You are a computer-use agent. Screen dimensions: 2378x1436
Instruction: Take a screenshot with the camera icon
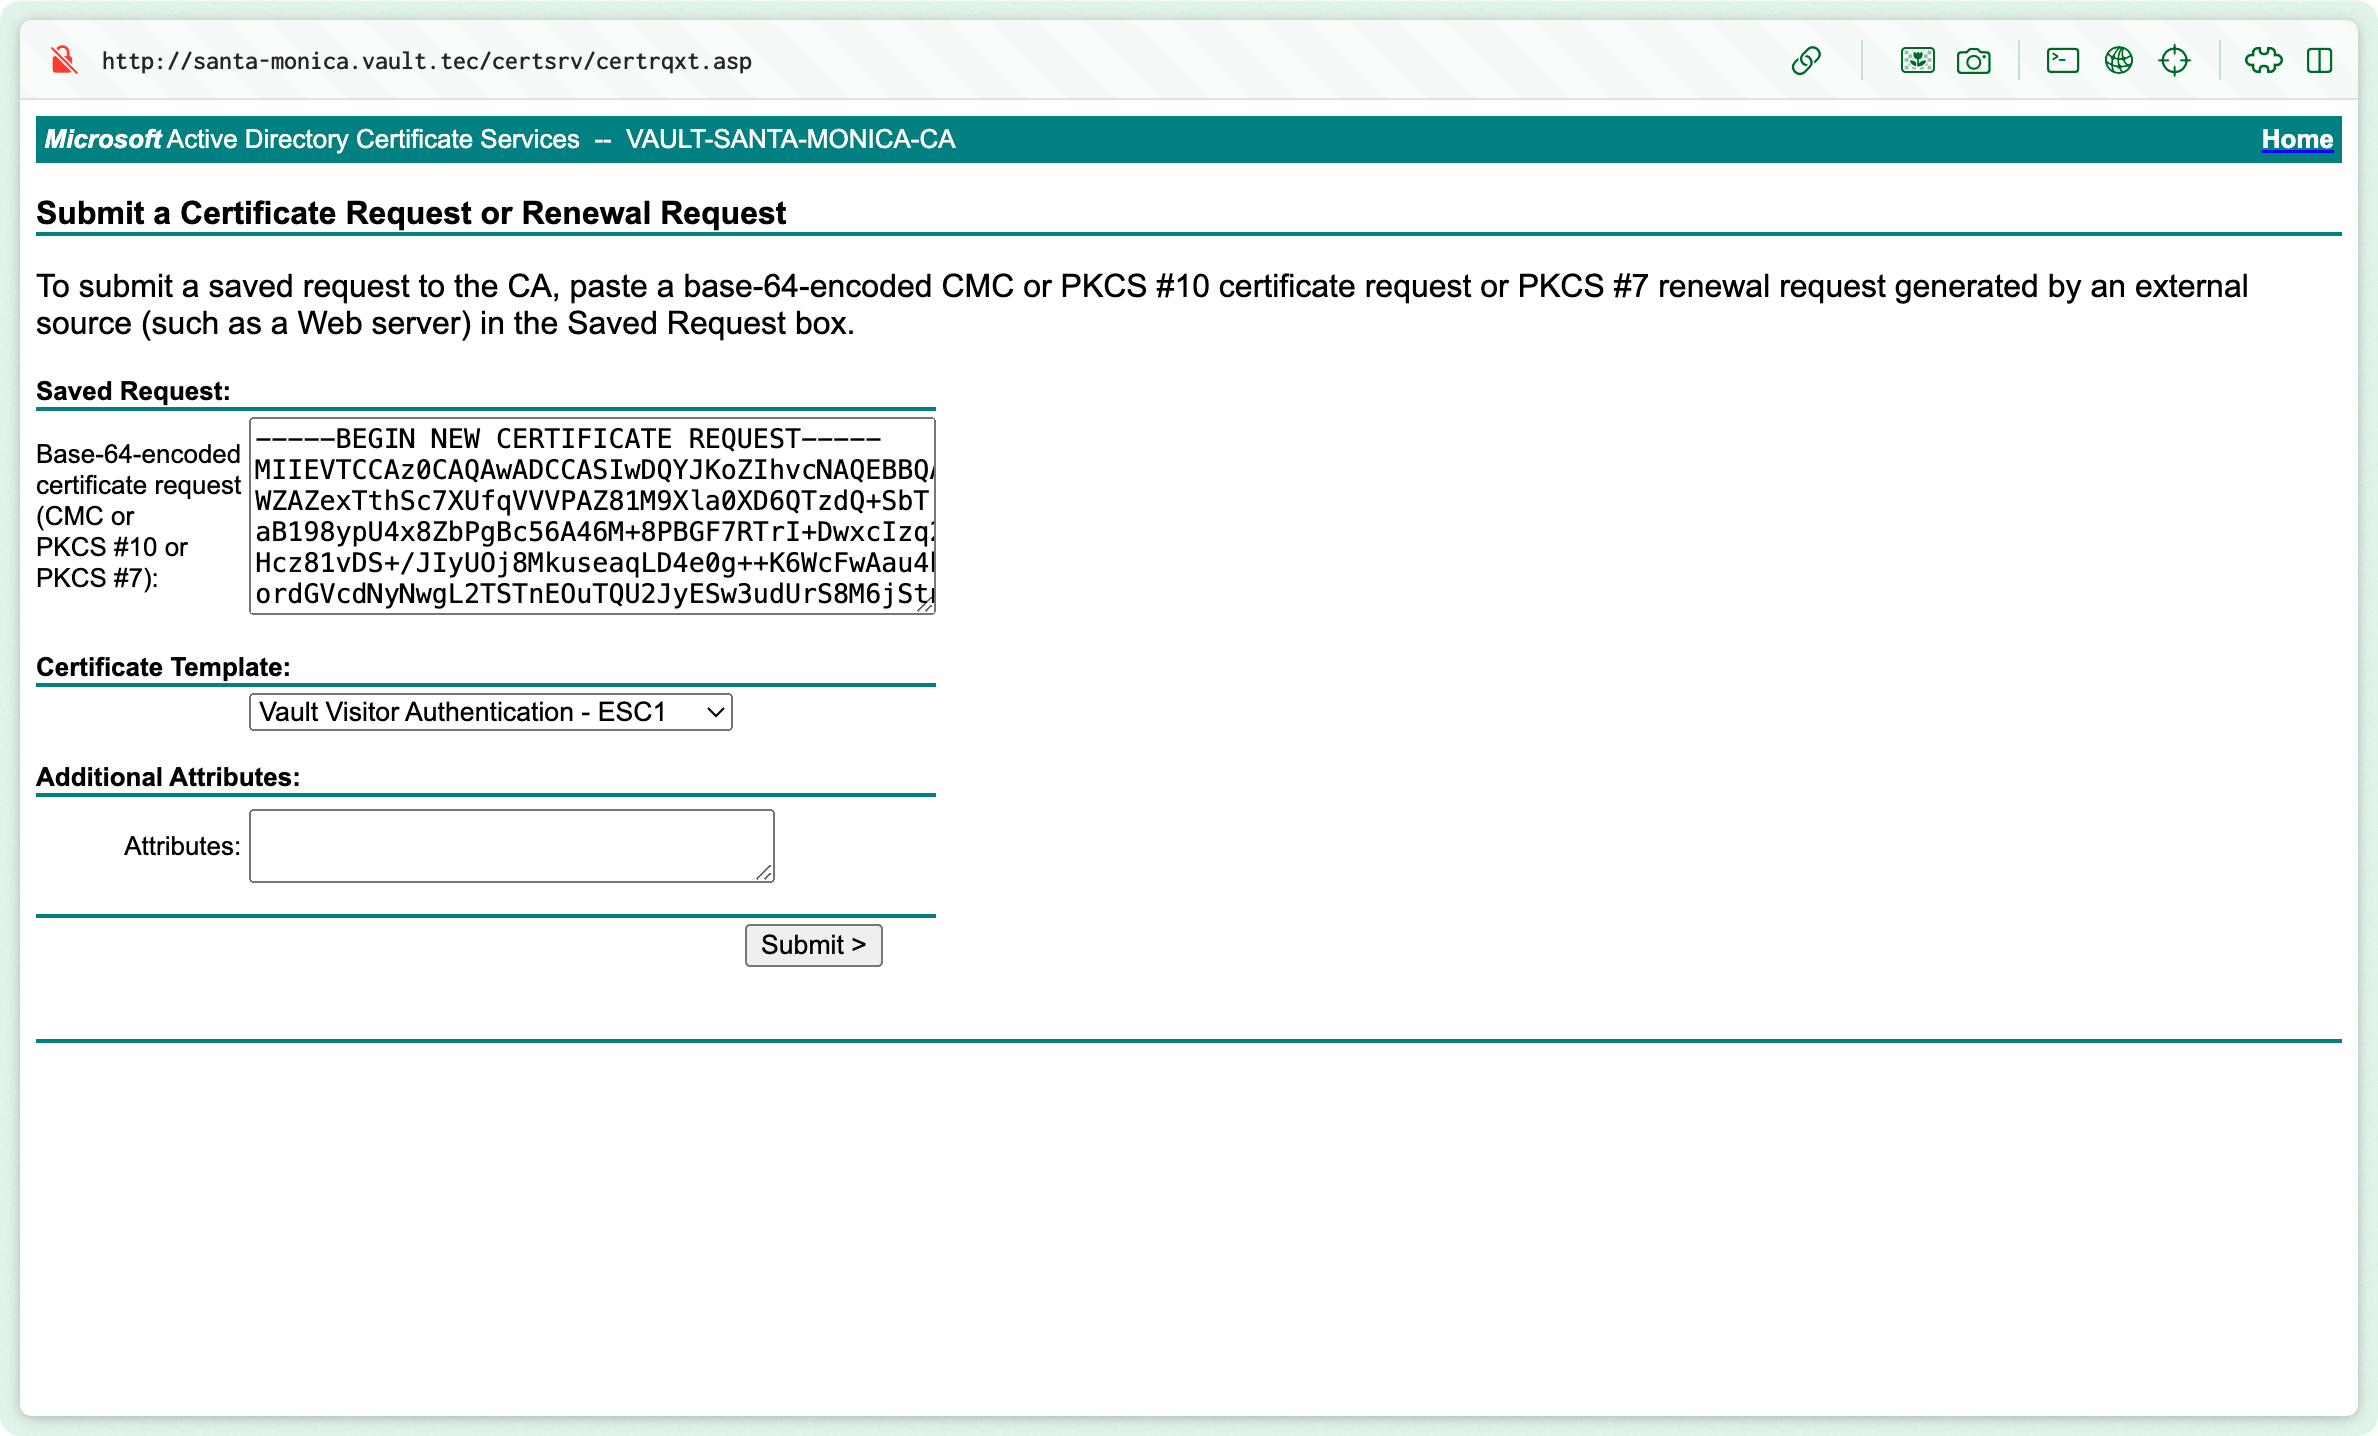[1973, 60]
